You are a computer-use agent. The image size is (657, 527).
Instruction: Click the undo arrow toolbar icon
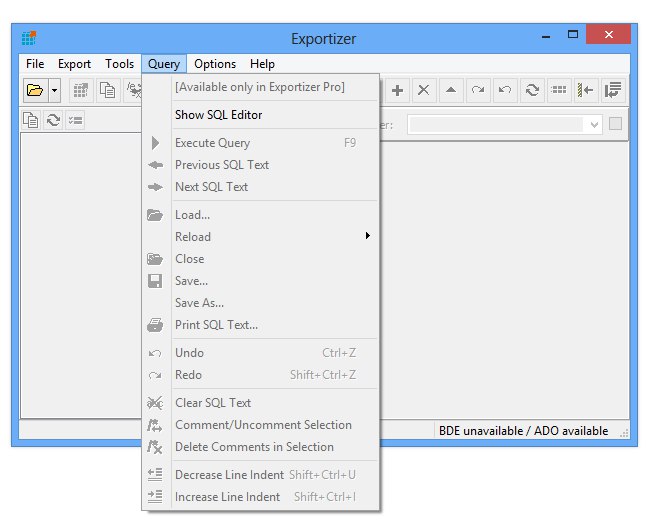(505, 90)
